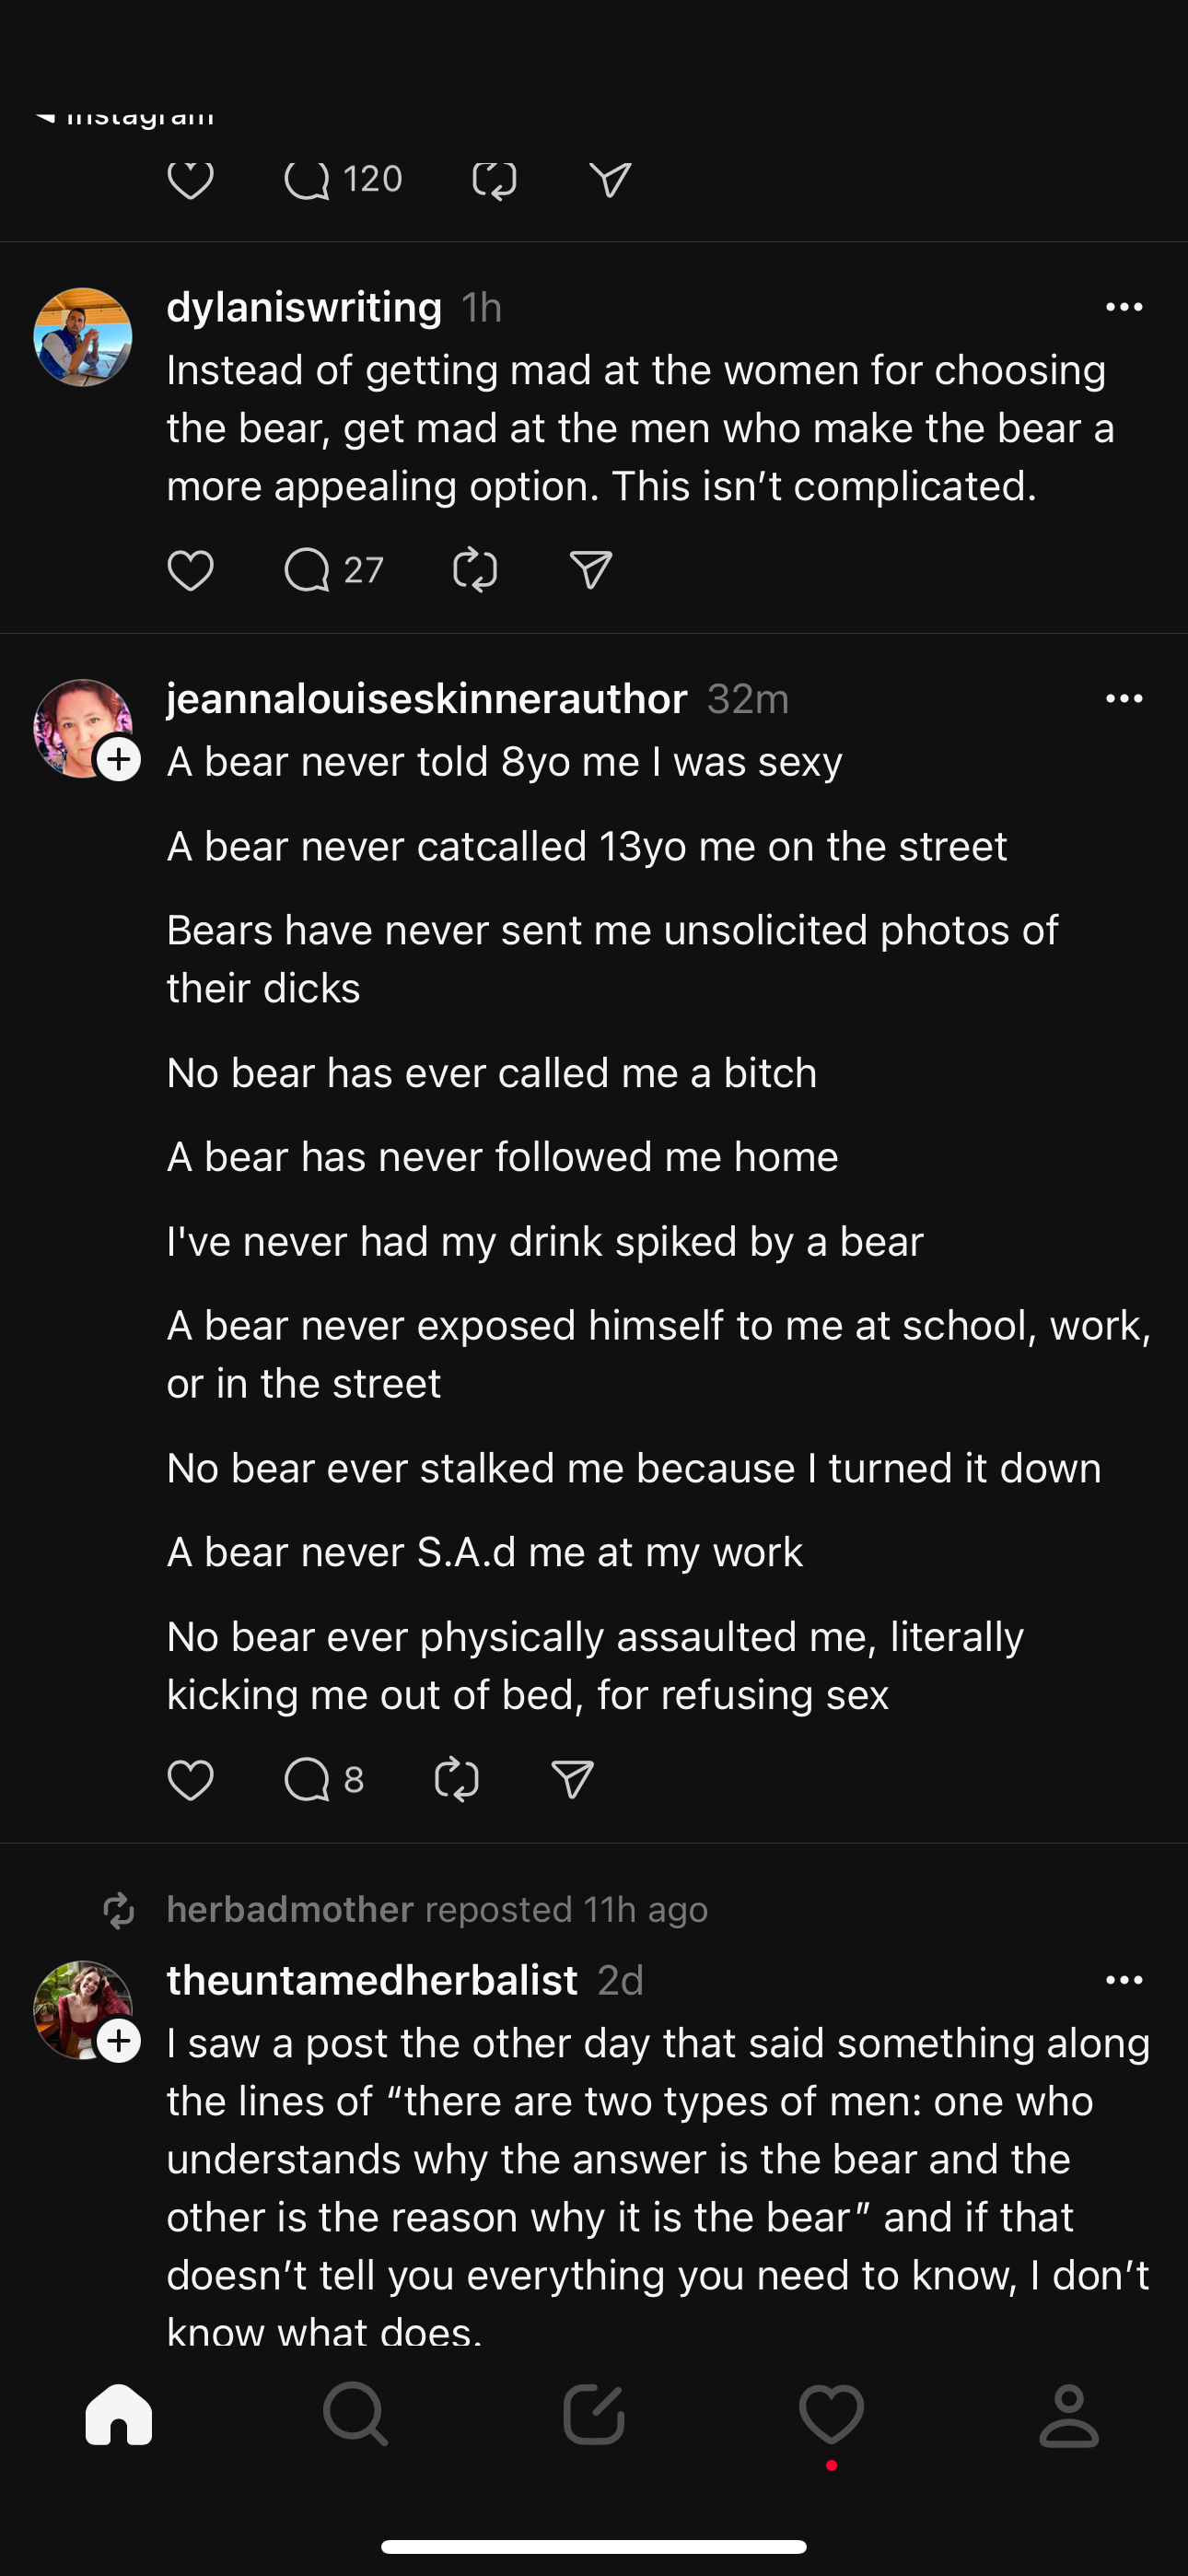Go to the Home tab
The width and height of the screenshot is (1188, 2576).
pos(119,2414)
